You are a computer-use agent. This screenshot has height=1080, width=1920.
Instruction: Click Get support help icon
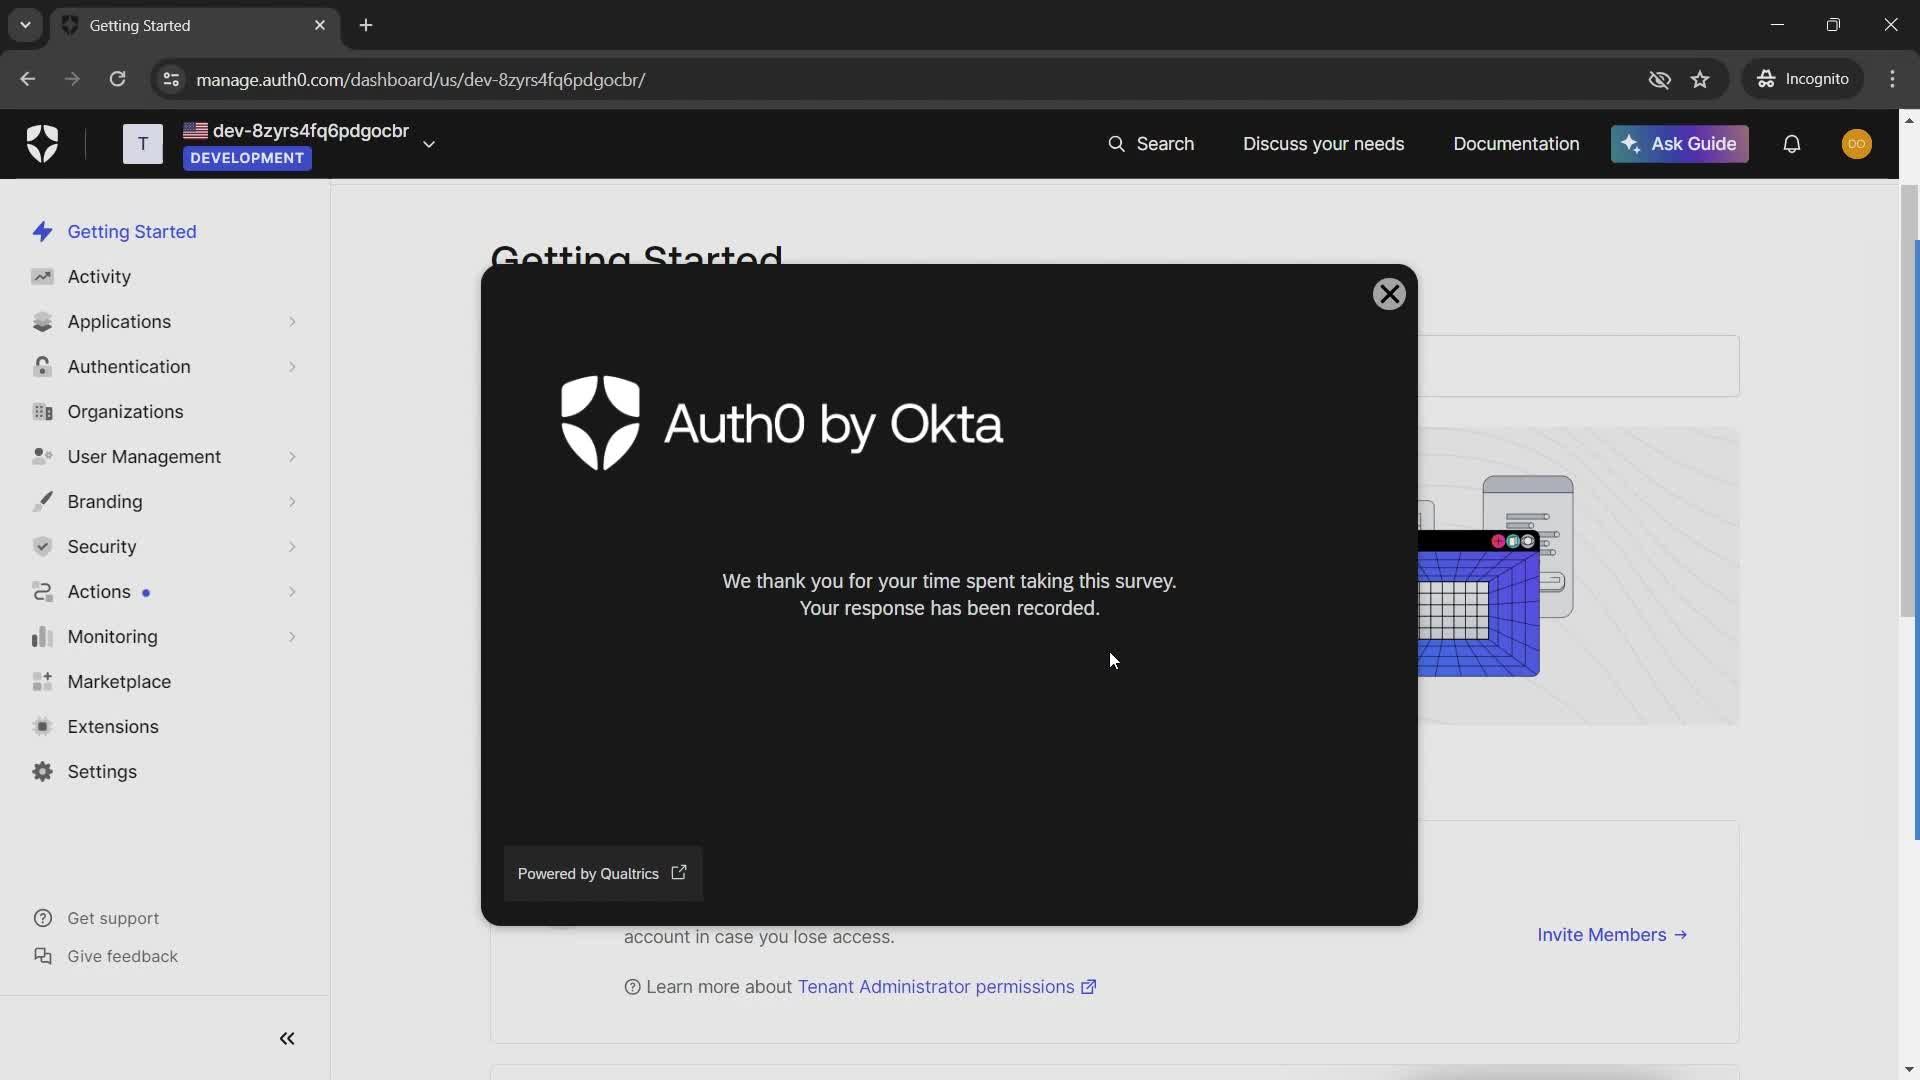(x=42, y=918)
